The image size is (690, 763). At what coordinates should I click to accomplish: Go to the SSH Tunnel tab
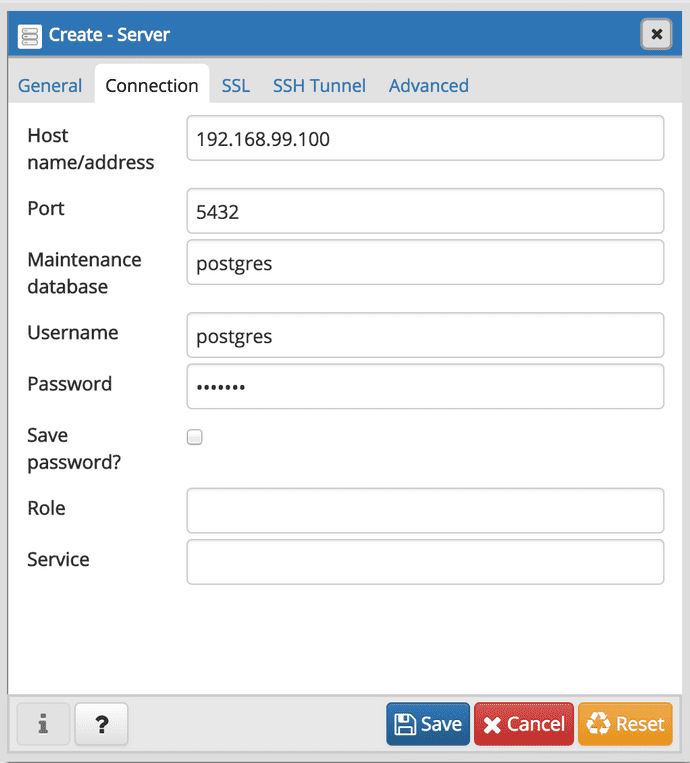(319, 86)
